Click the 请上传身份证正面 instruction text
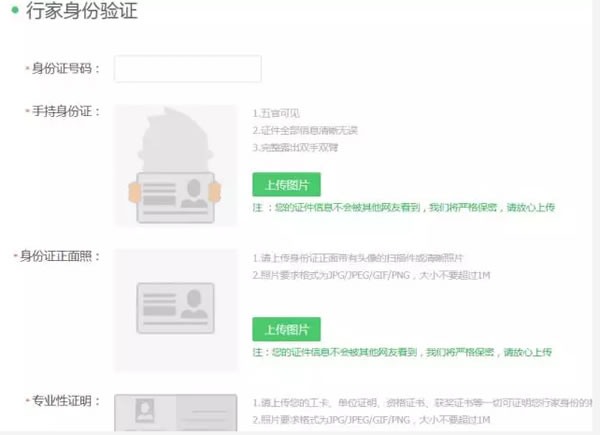The image size is (600, 435). [x=357, y=258]
